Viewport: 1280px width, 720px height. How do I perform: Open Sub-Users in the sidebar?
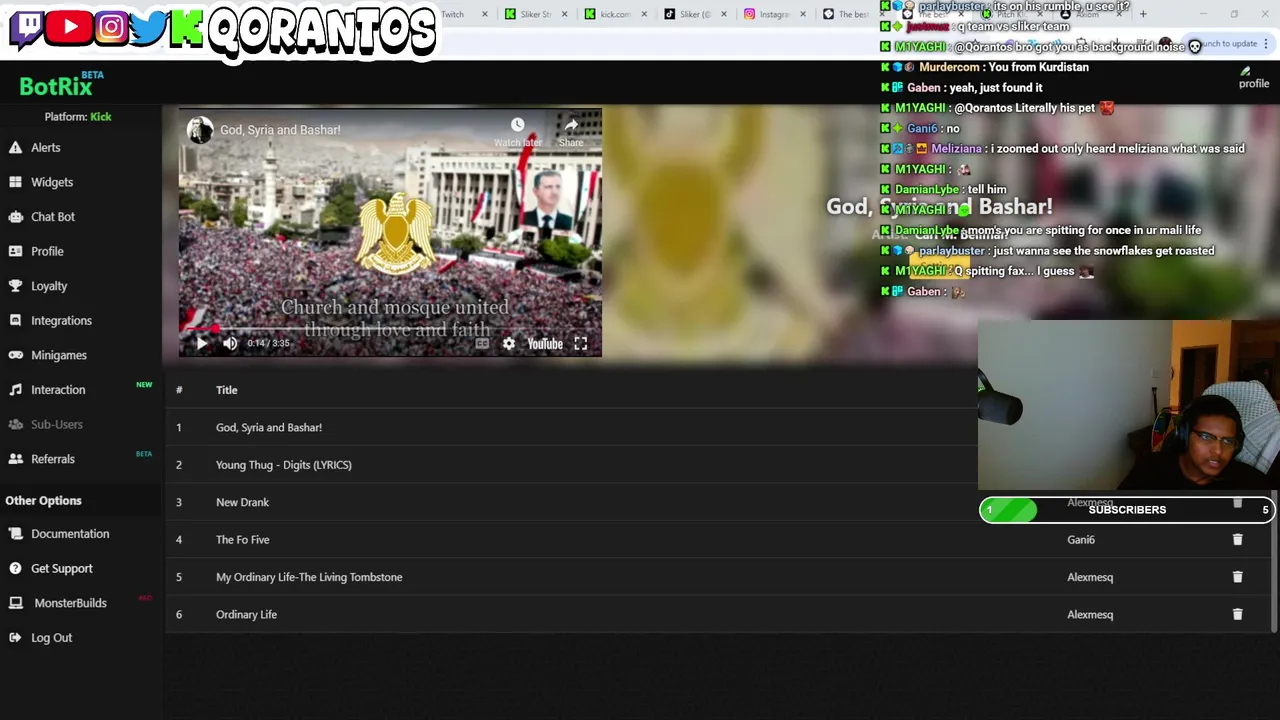[x=56, y=424]
